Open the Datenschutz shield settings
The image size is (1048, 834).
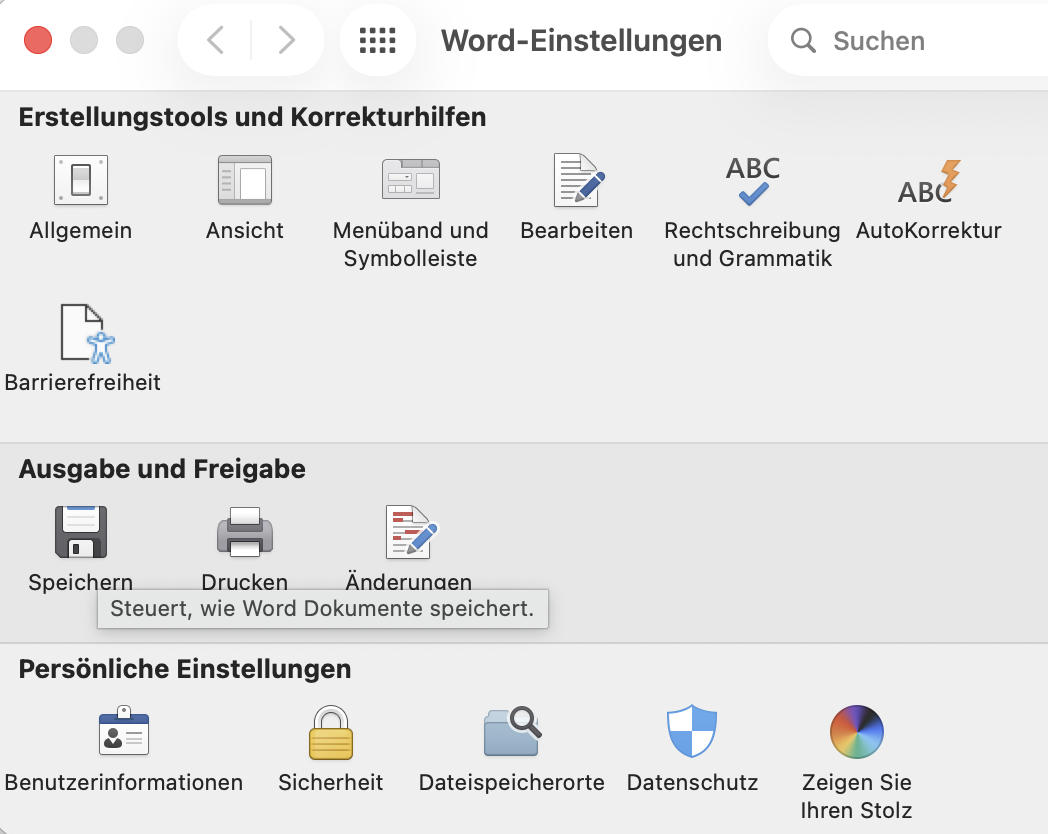pyautogui.click(x=692, y=733)
